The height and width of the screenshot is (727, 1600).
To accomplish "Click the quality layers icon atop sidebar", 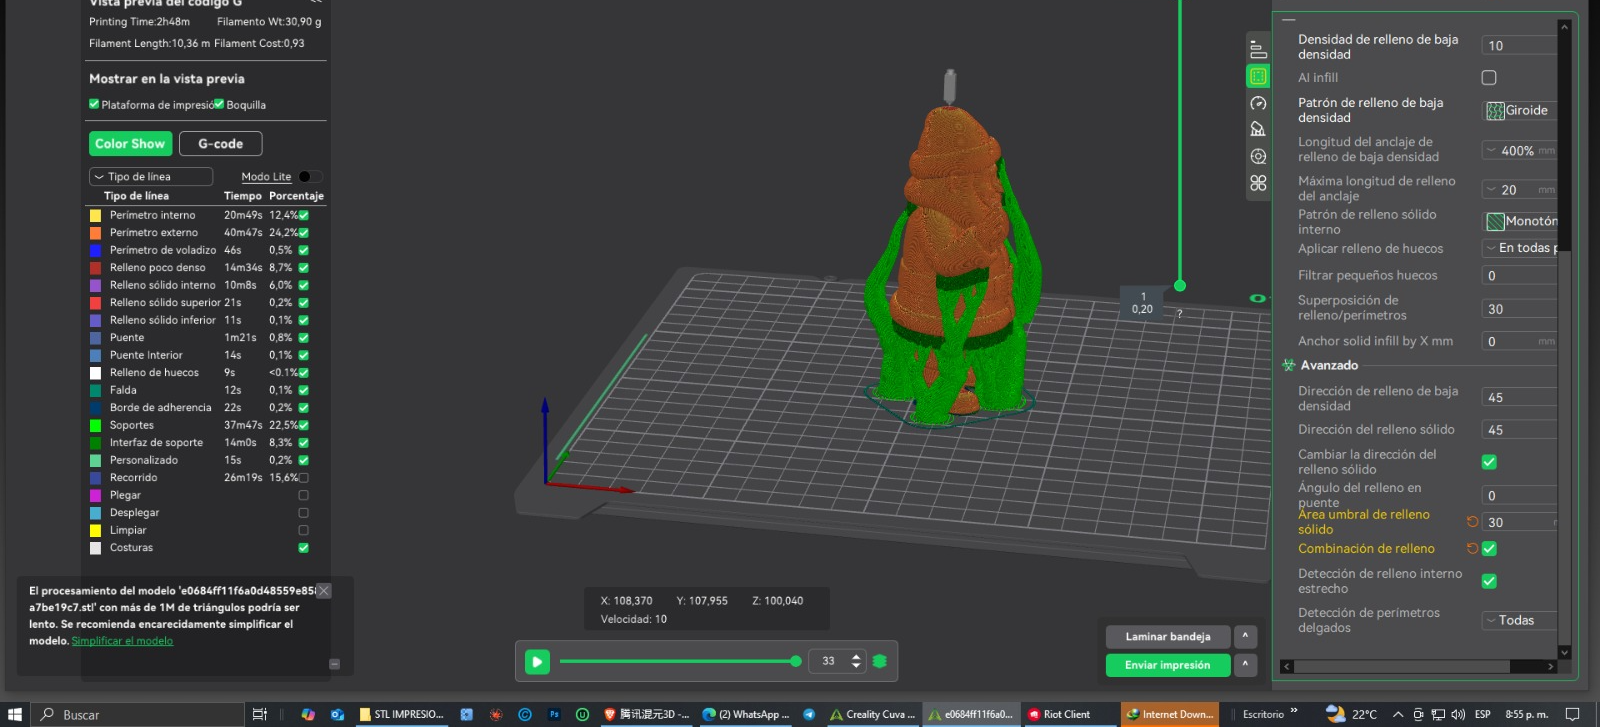I will click(x=1258, y=49).
